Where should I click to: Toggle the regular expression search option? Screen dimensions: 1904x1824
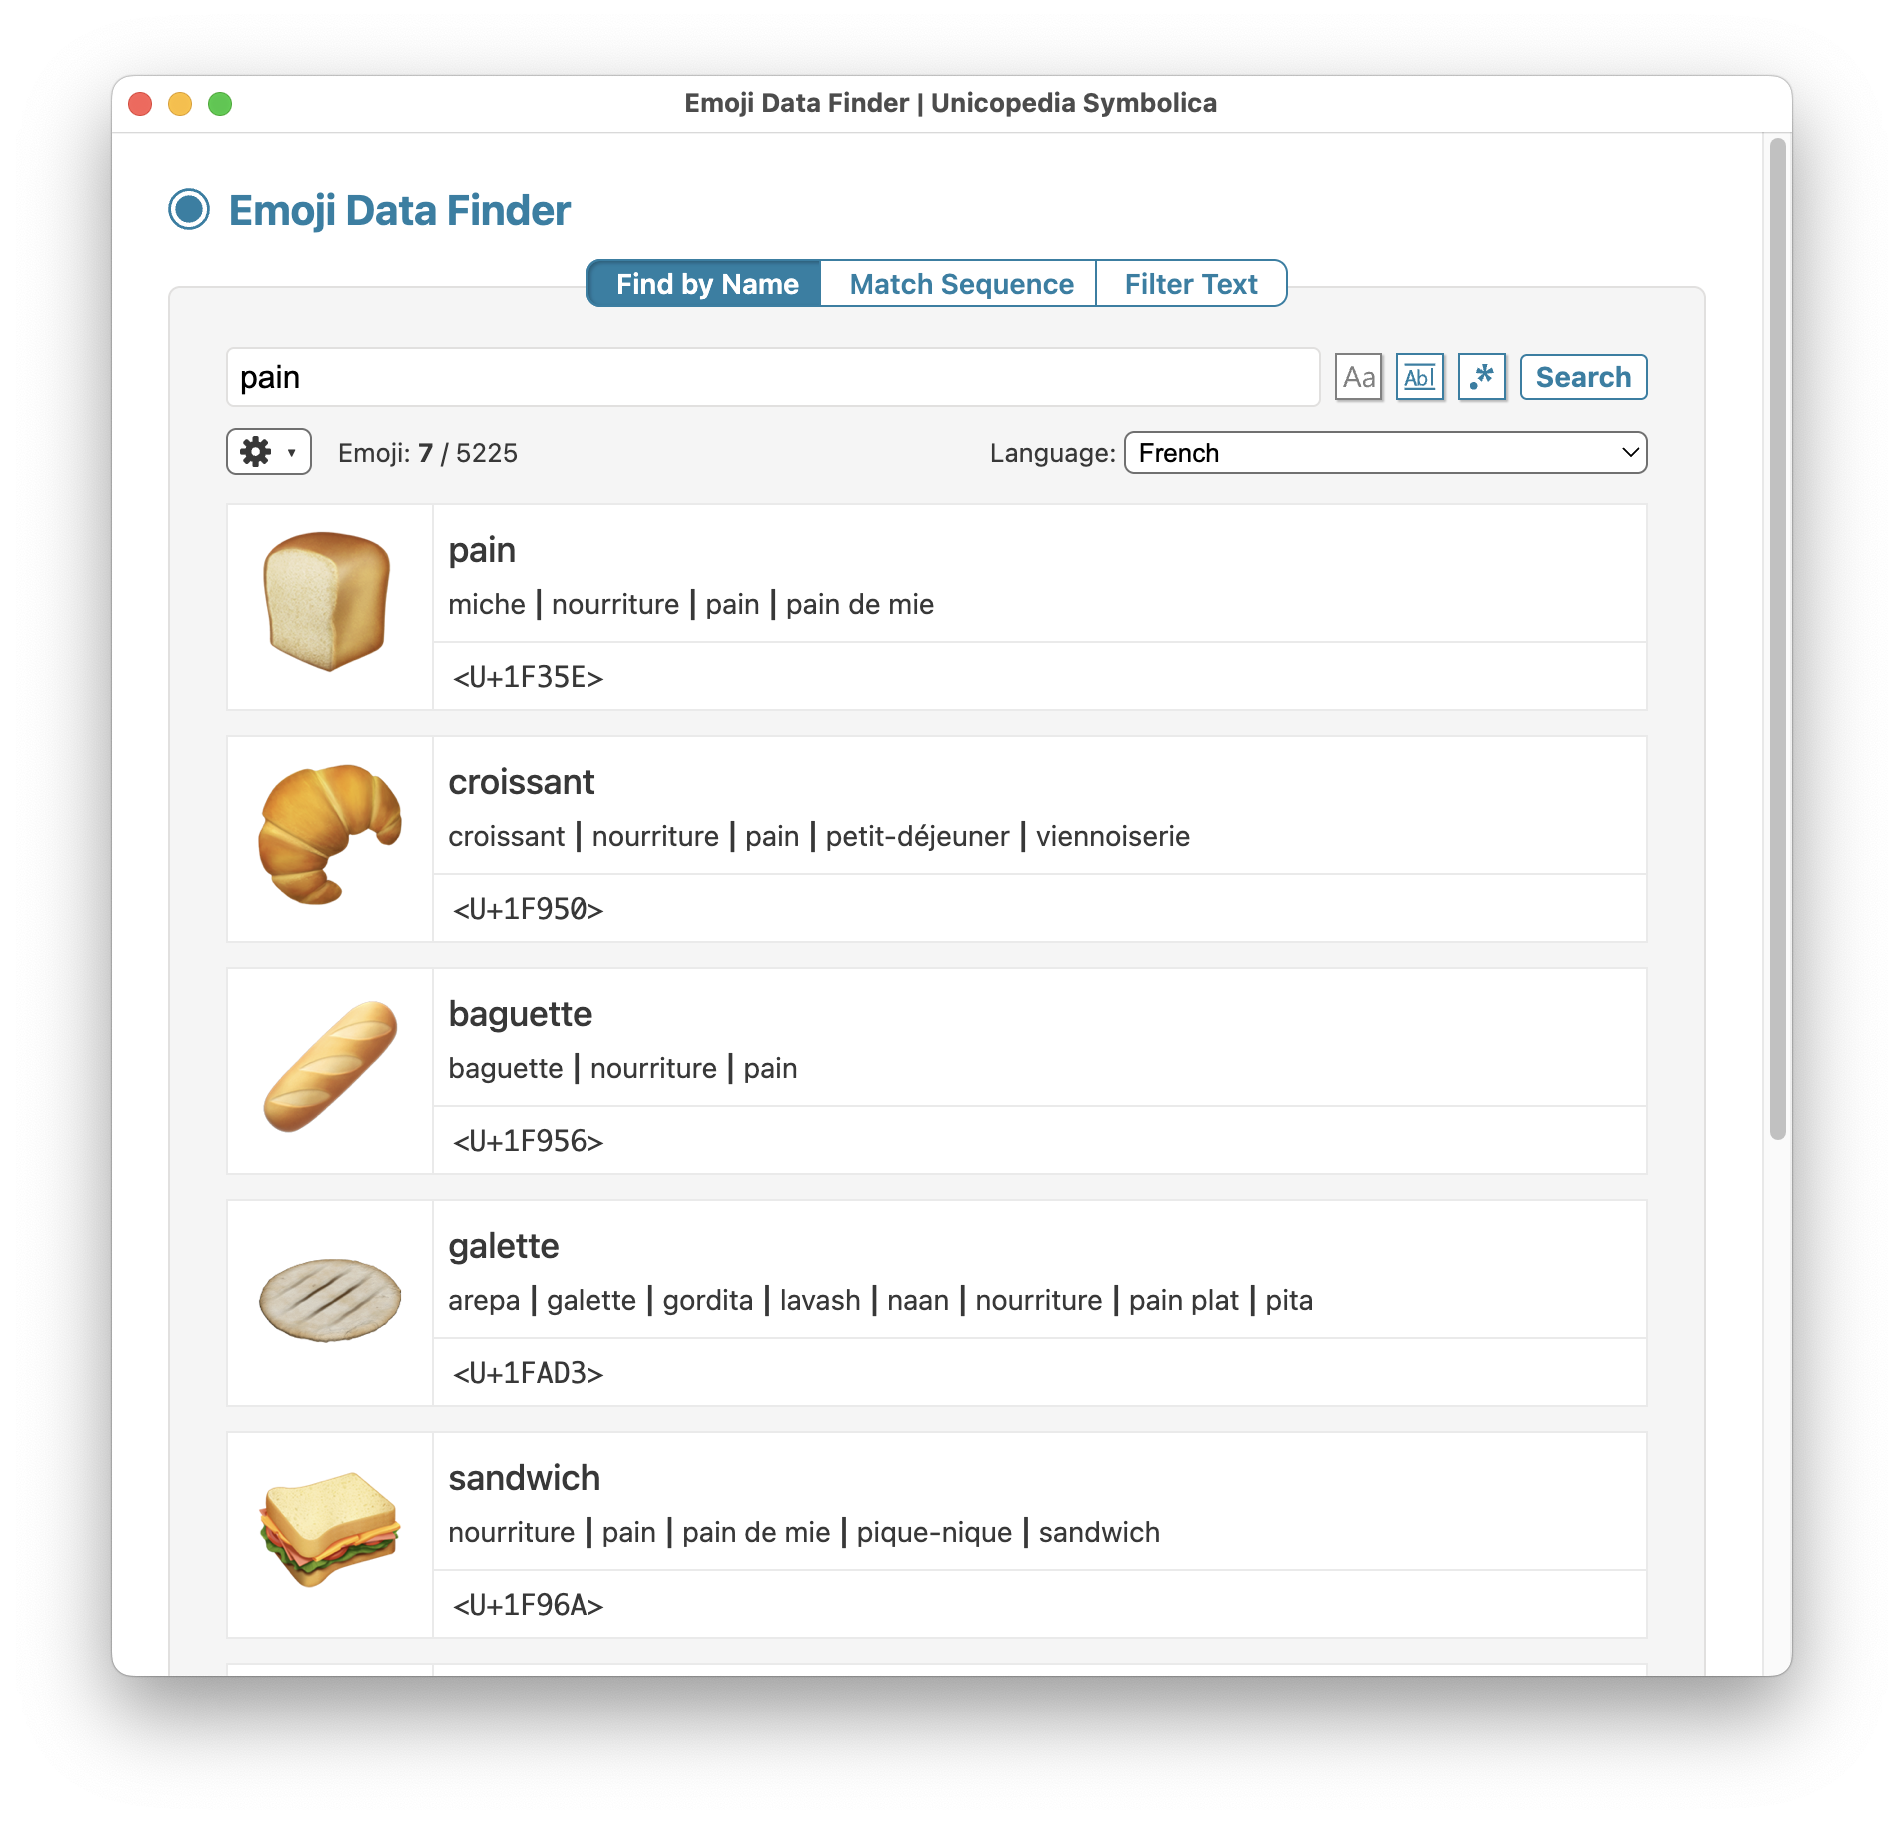(1481, 377)
